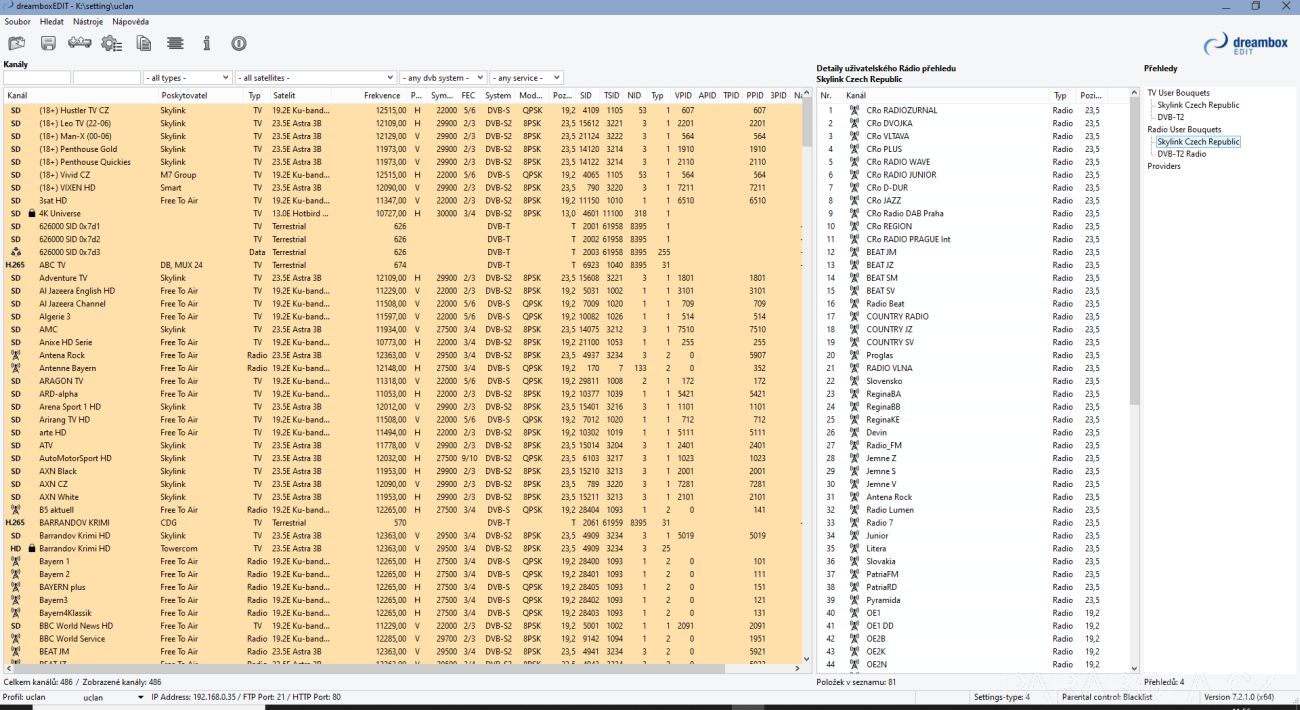
Task: Open the Soubor menu
Action: coord(17,21)
